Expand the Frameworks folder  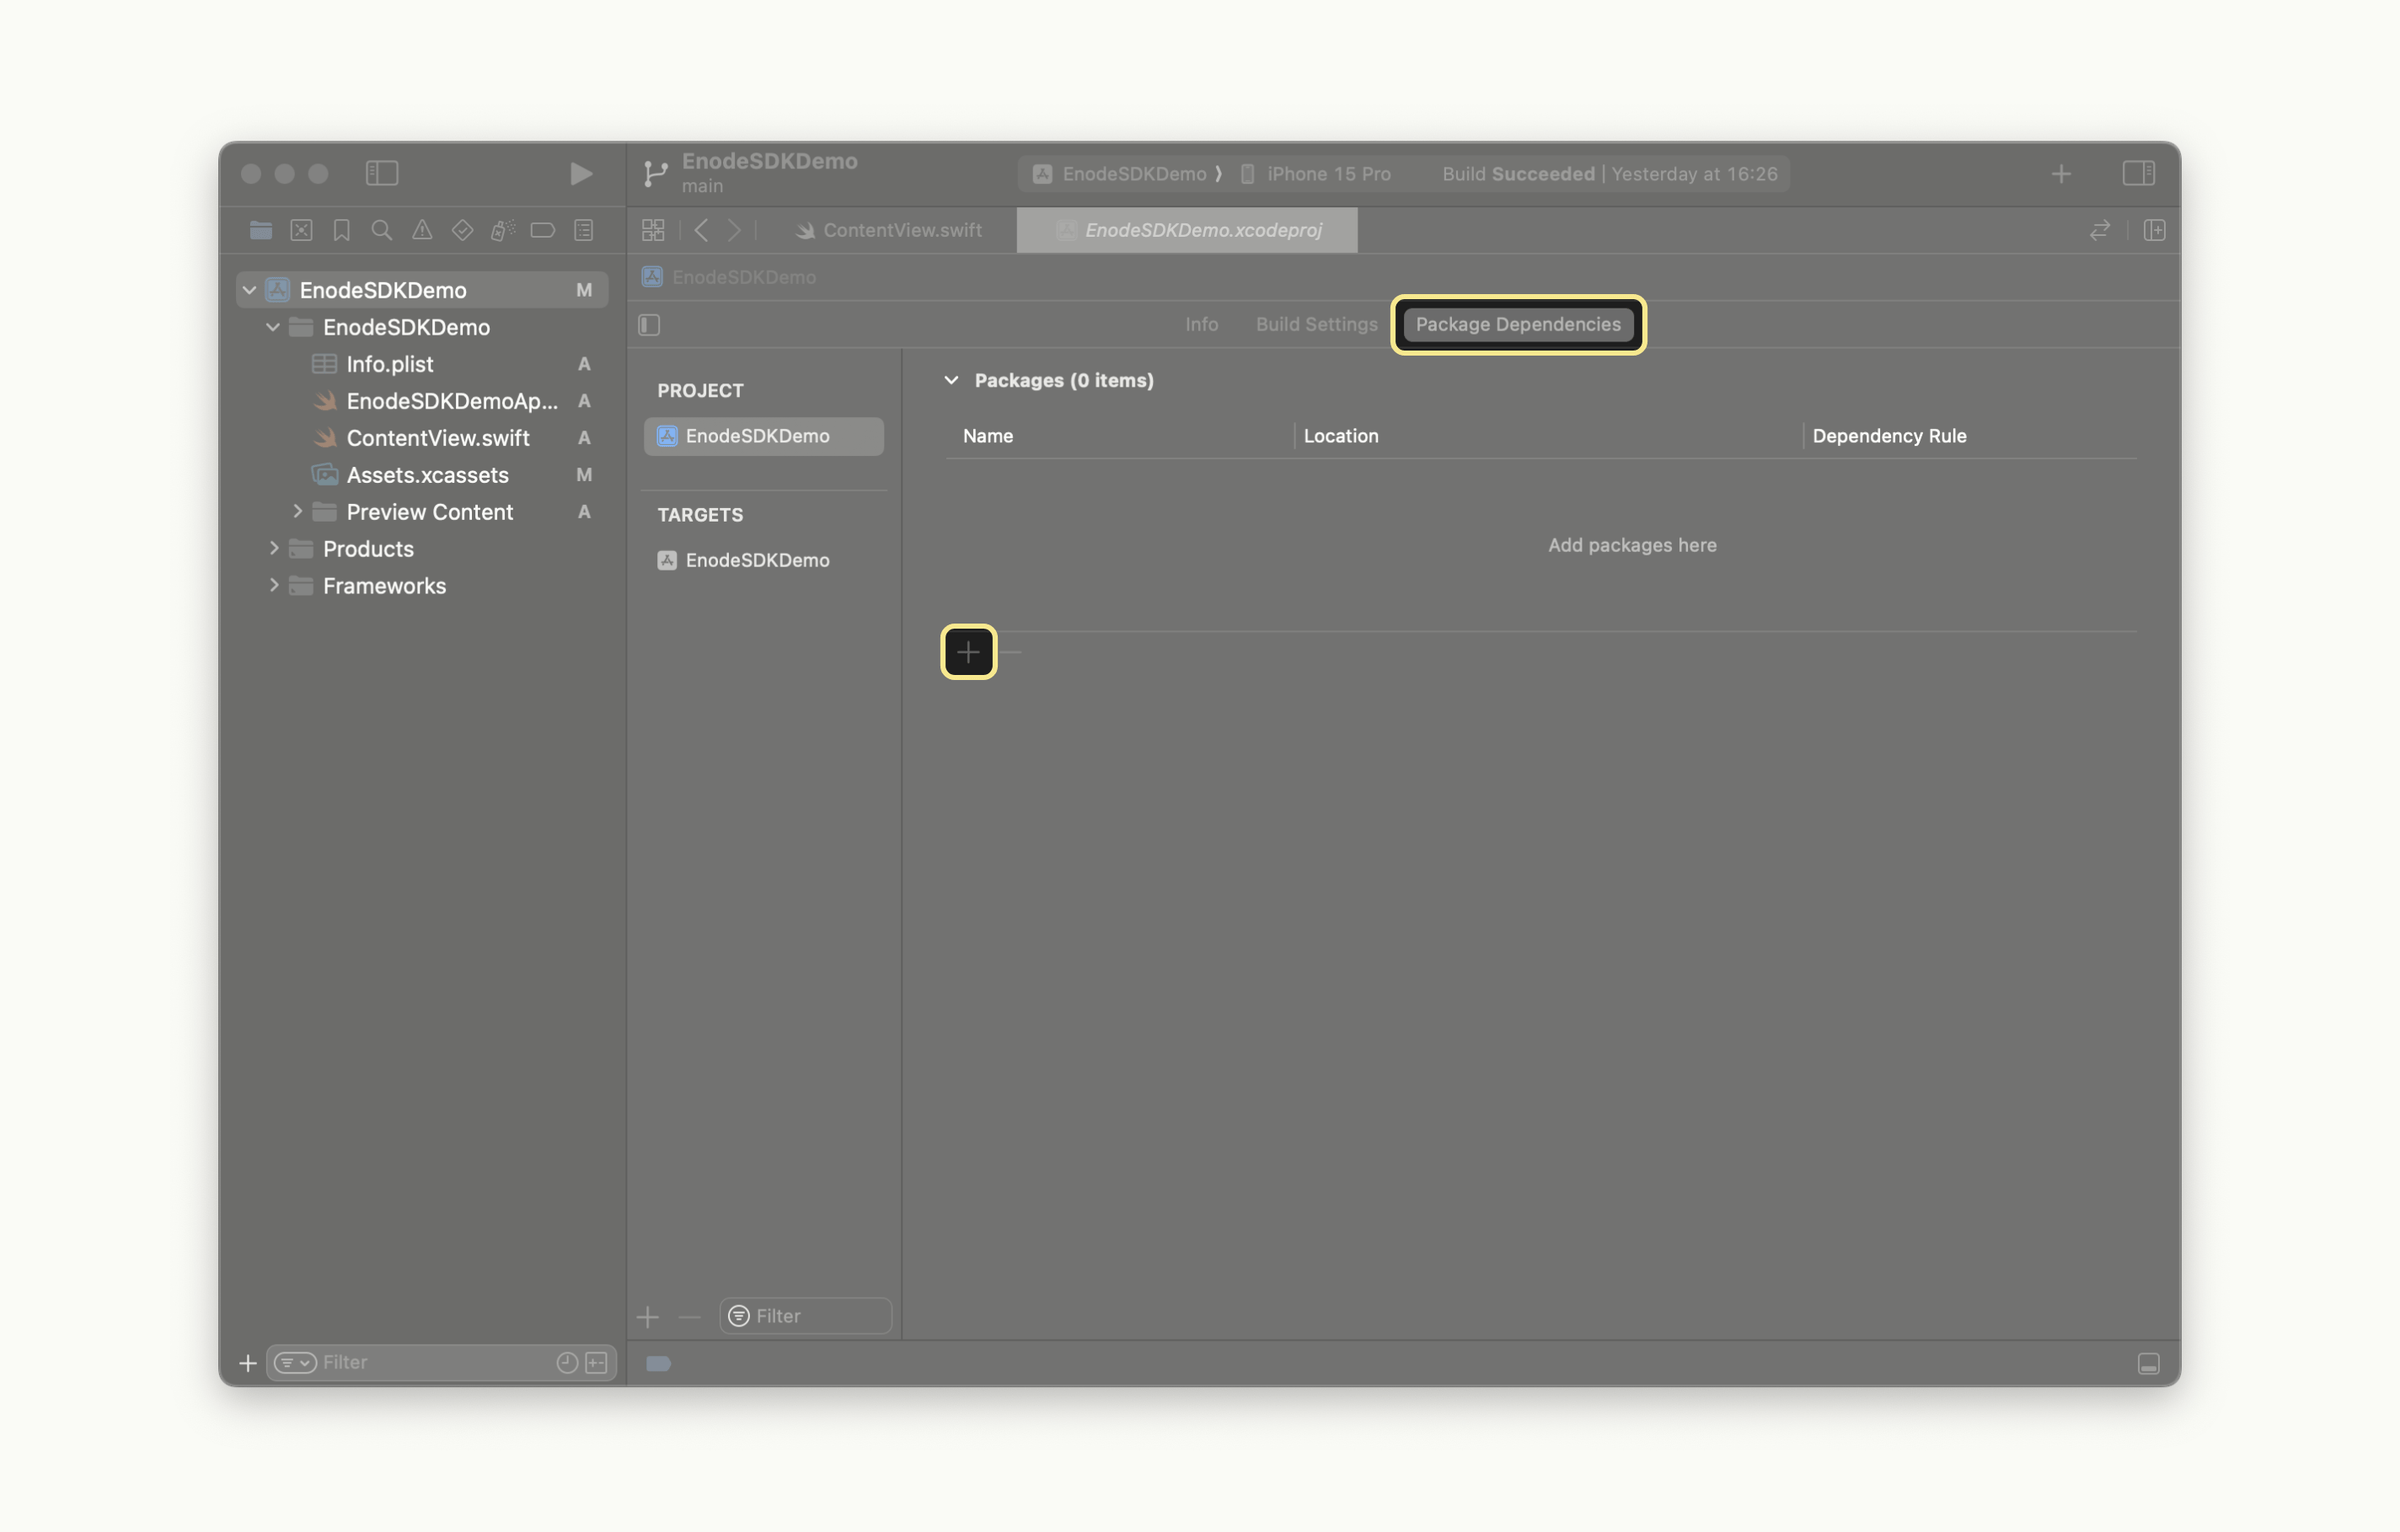pyautogui.click(x=273, y=586)
